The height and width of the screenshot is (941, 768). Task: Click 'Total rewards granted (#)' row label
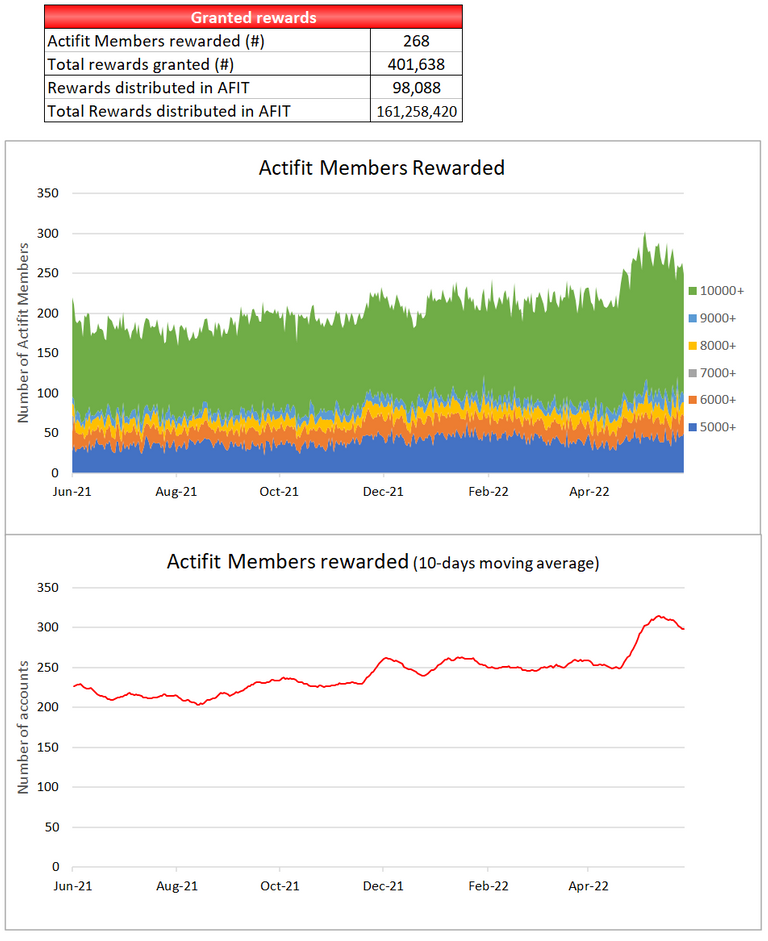tap(140, 64)
